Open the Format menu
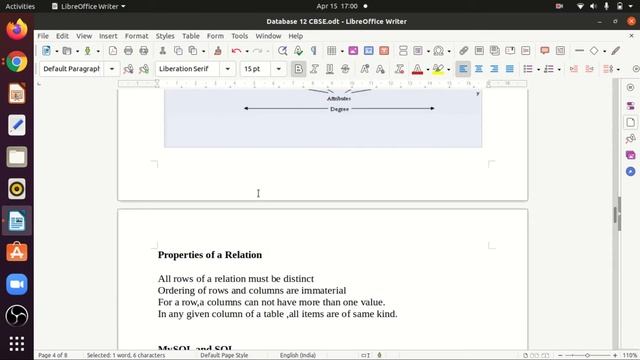The height and width of the screenshot is (360, 640). (136, 36)
